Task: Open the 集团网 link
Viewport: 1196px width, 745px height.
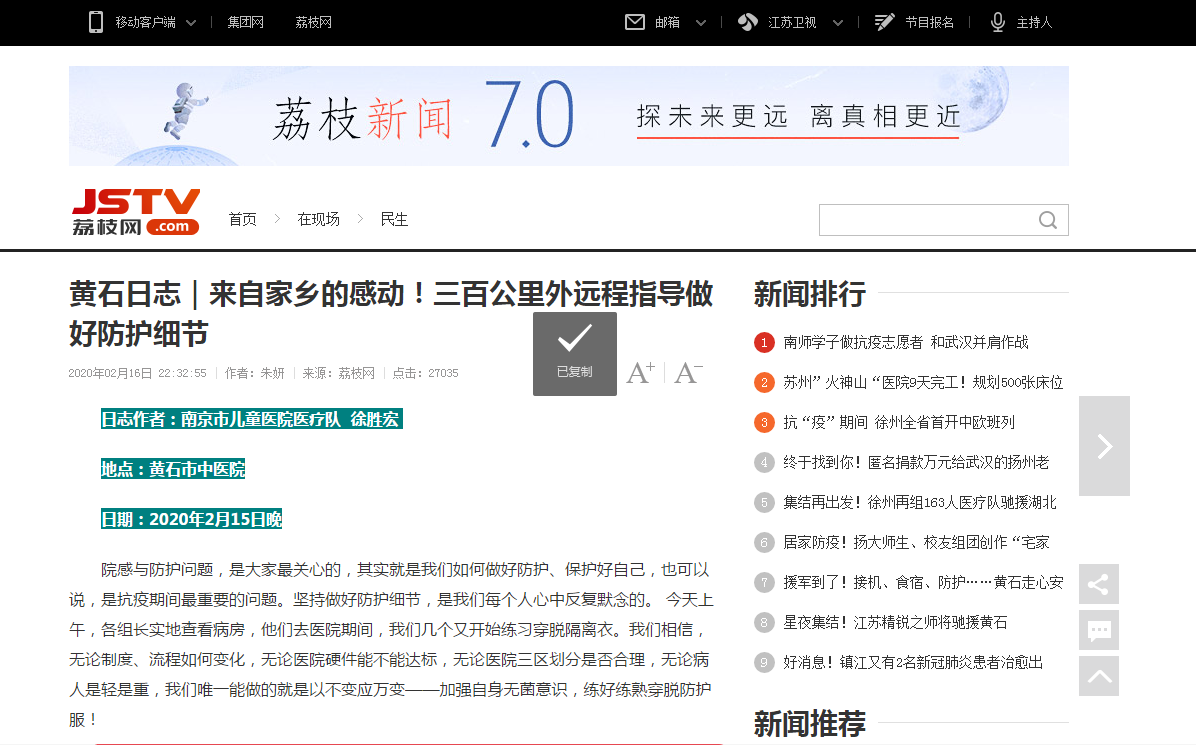Action: coord(245,21)
